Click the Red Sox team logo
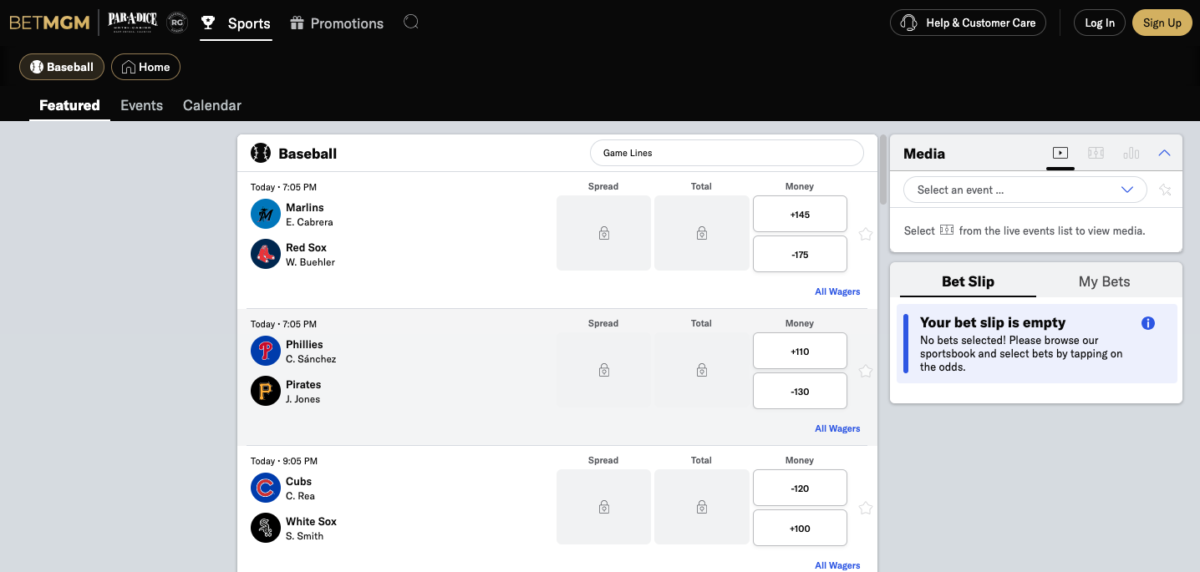Viewport: 1200px width, 572px height. pyautogui.click(x=265, y=254)
